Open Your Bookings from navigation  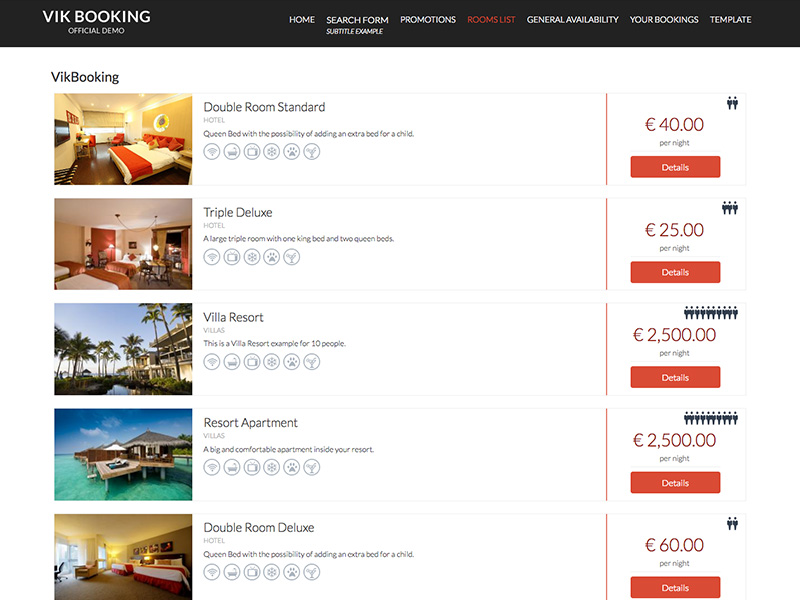664,19
